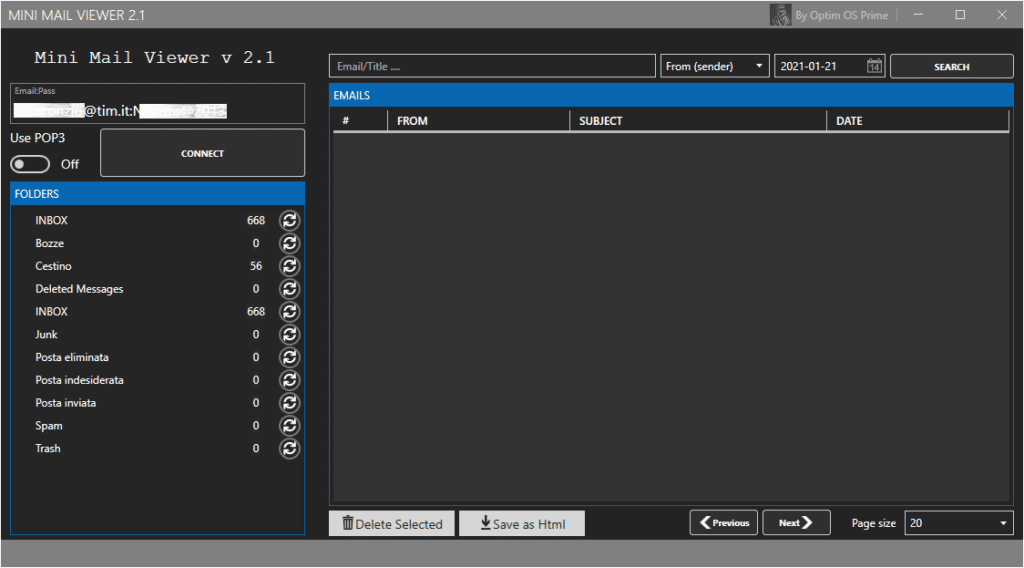This screenshot has width=1024, height=568.
Task: Refresh the Deleted Messages folder
Action: [289, 289]
